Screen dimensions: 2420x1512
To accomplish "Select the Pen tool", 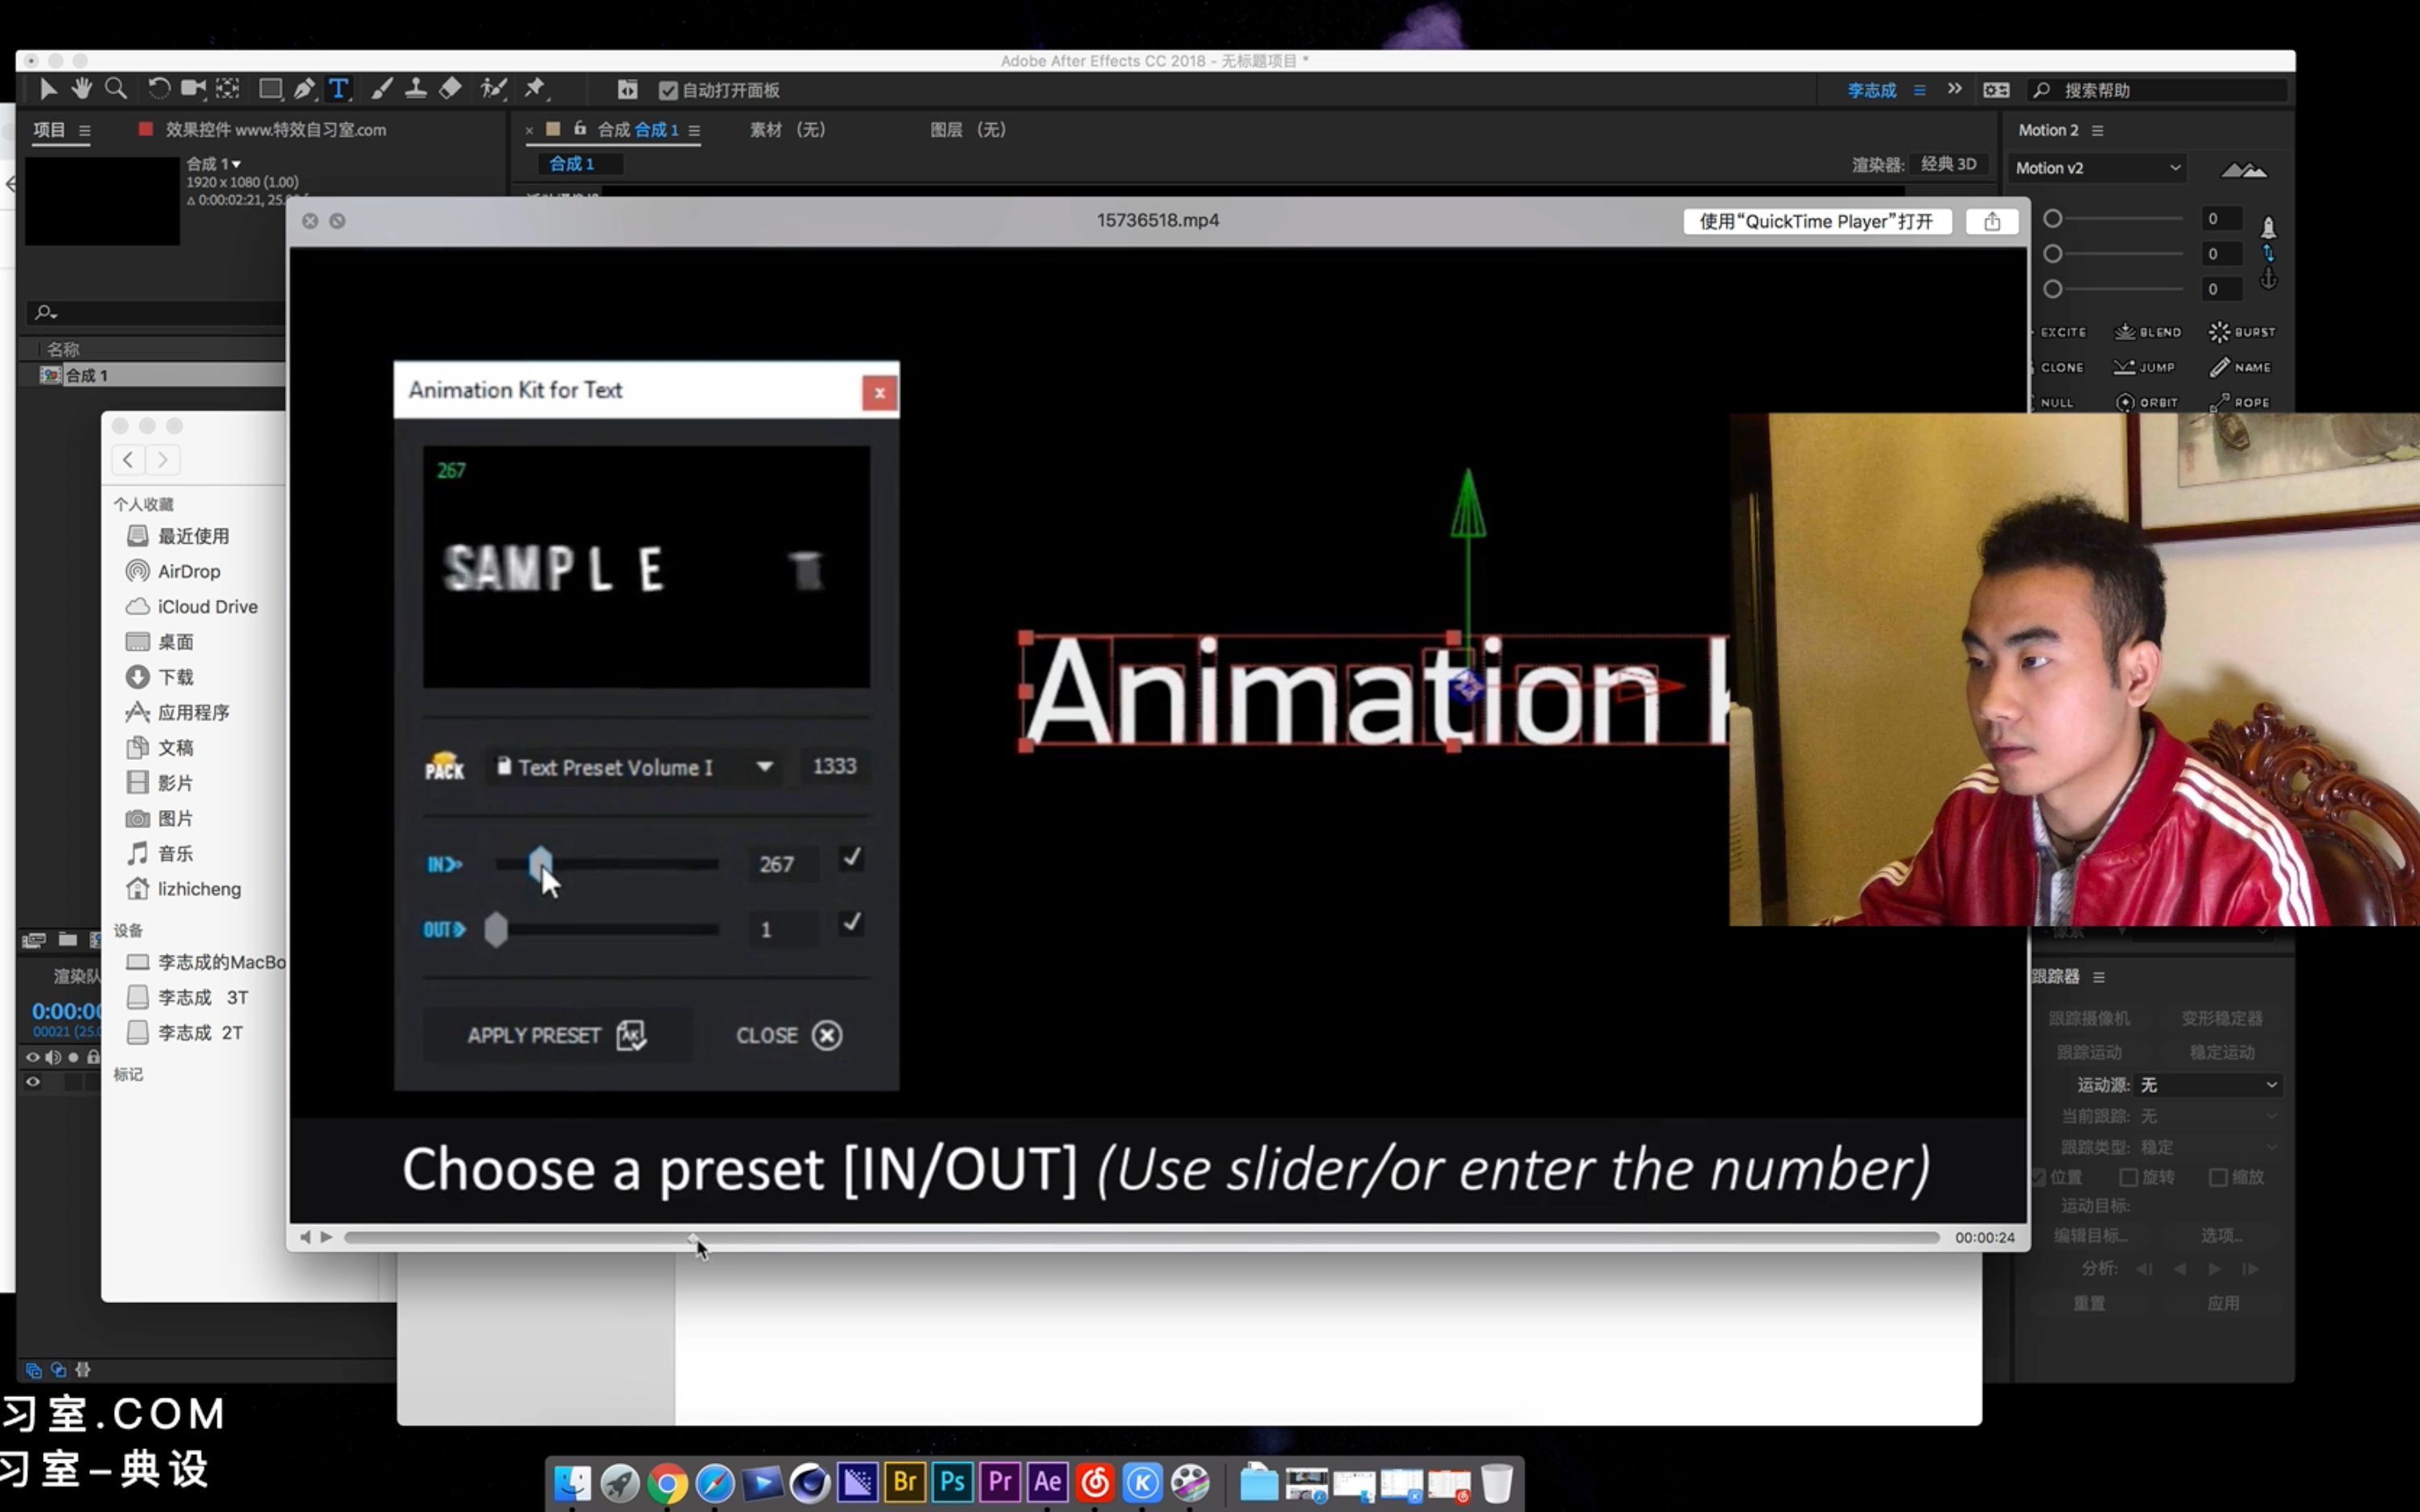I will (304, 89).
